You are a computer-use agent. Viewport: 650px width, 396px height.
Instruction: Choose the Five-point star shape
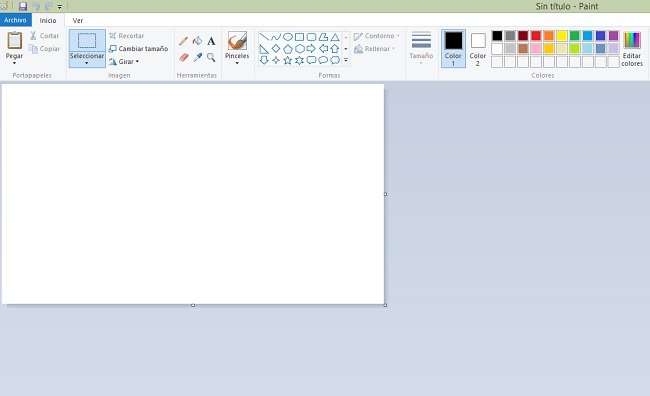coord(288,61)
